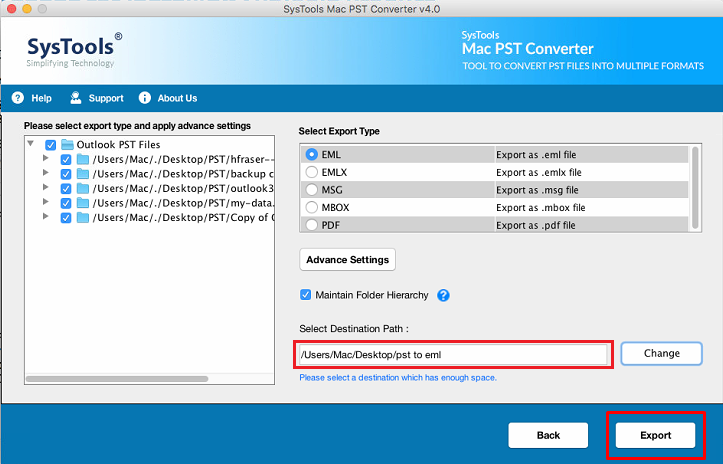Click folder icon of the backup PST row
The width and height of the screenshot is (723, 464).
83,174
